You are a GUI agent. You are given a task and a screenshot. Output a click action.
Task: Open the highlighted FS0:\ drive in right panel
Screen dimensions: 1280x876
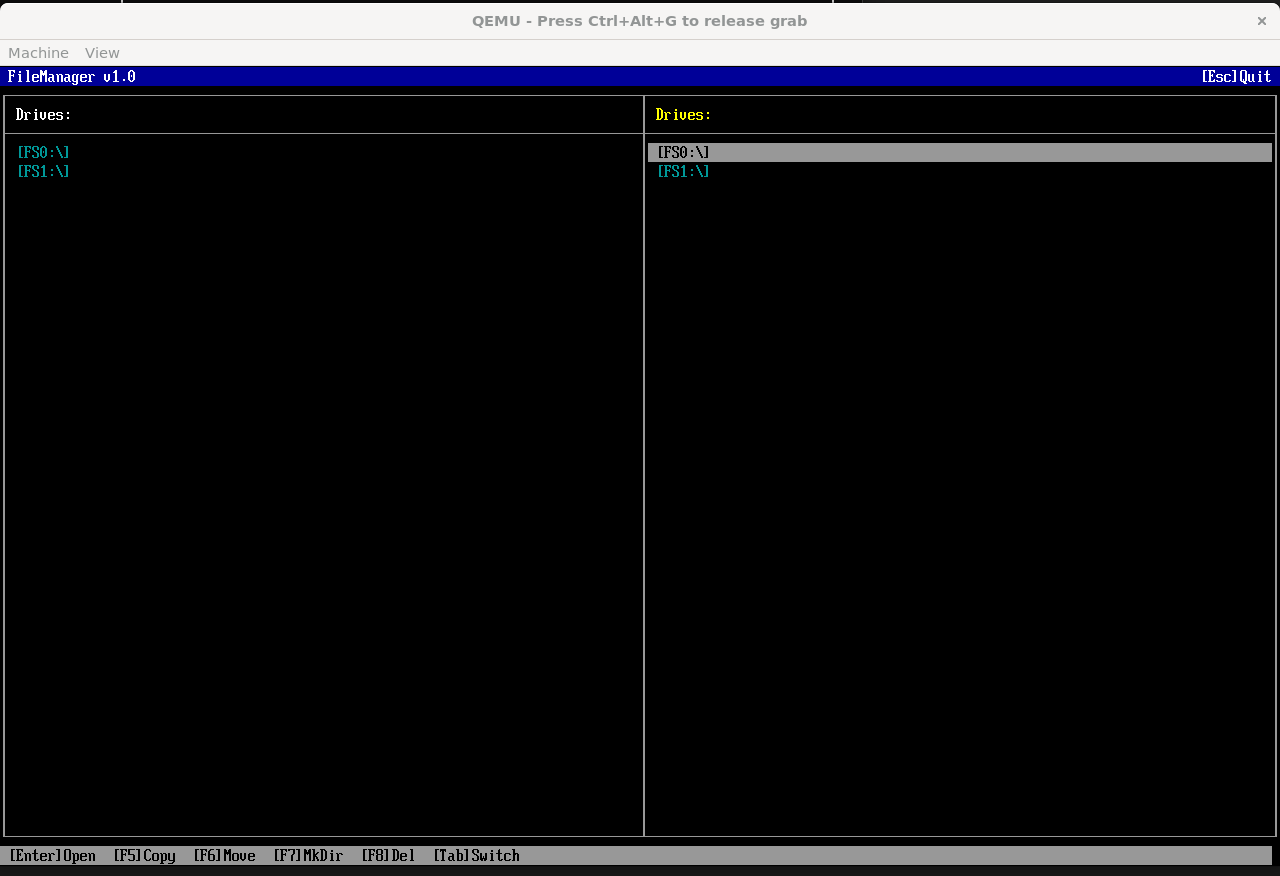(x=683, y=152)
